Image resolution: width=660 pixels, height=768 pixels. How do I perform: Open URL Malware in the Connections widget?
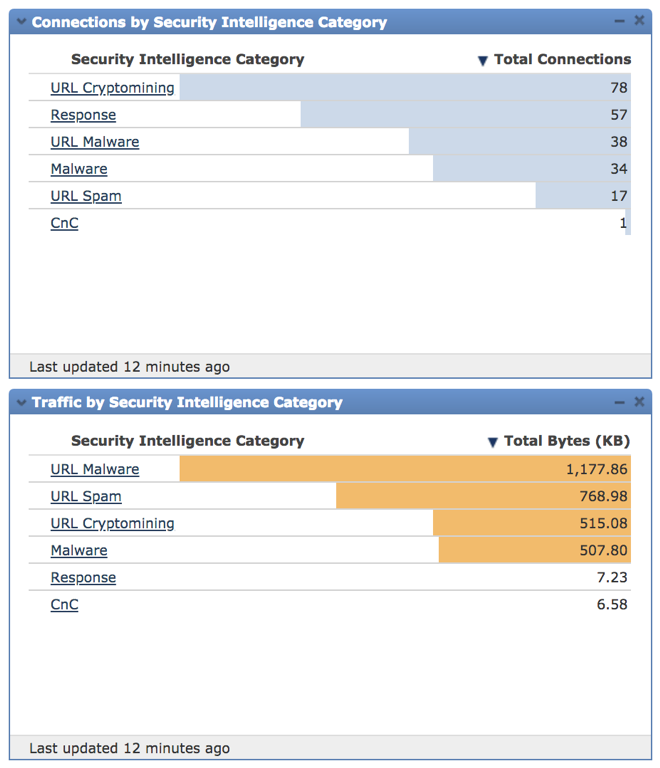click(x=95, y=142)
